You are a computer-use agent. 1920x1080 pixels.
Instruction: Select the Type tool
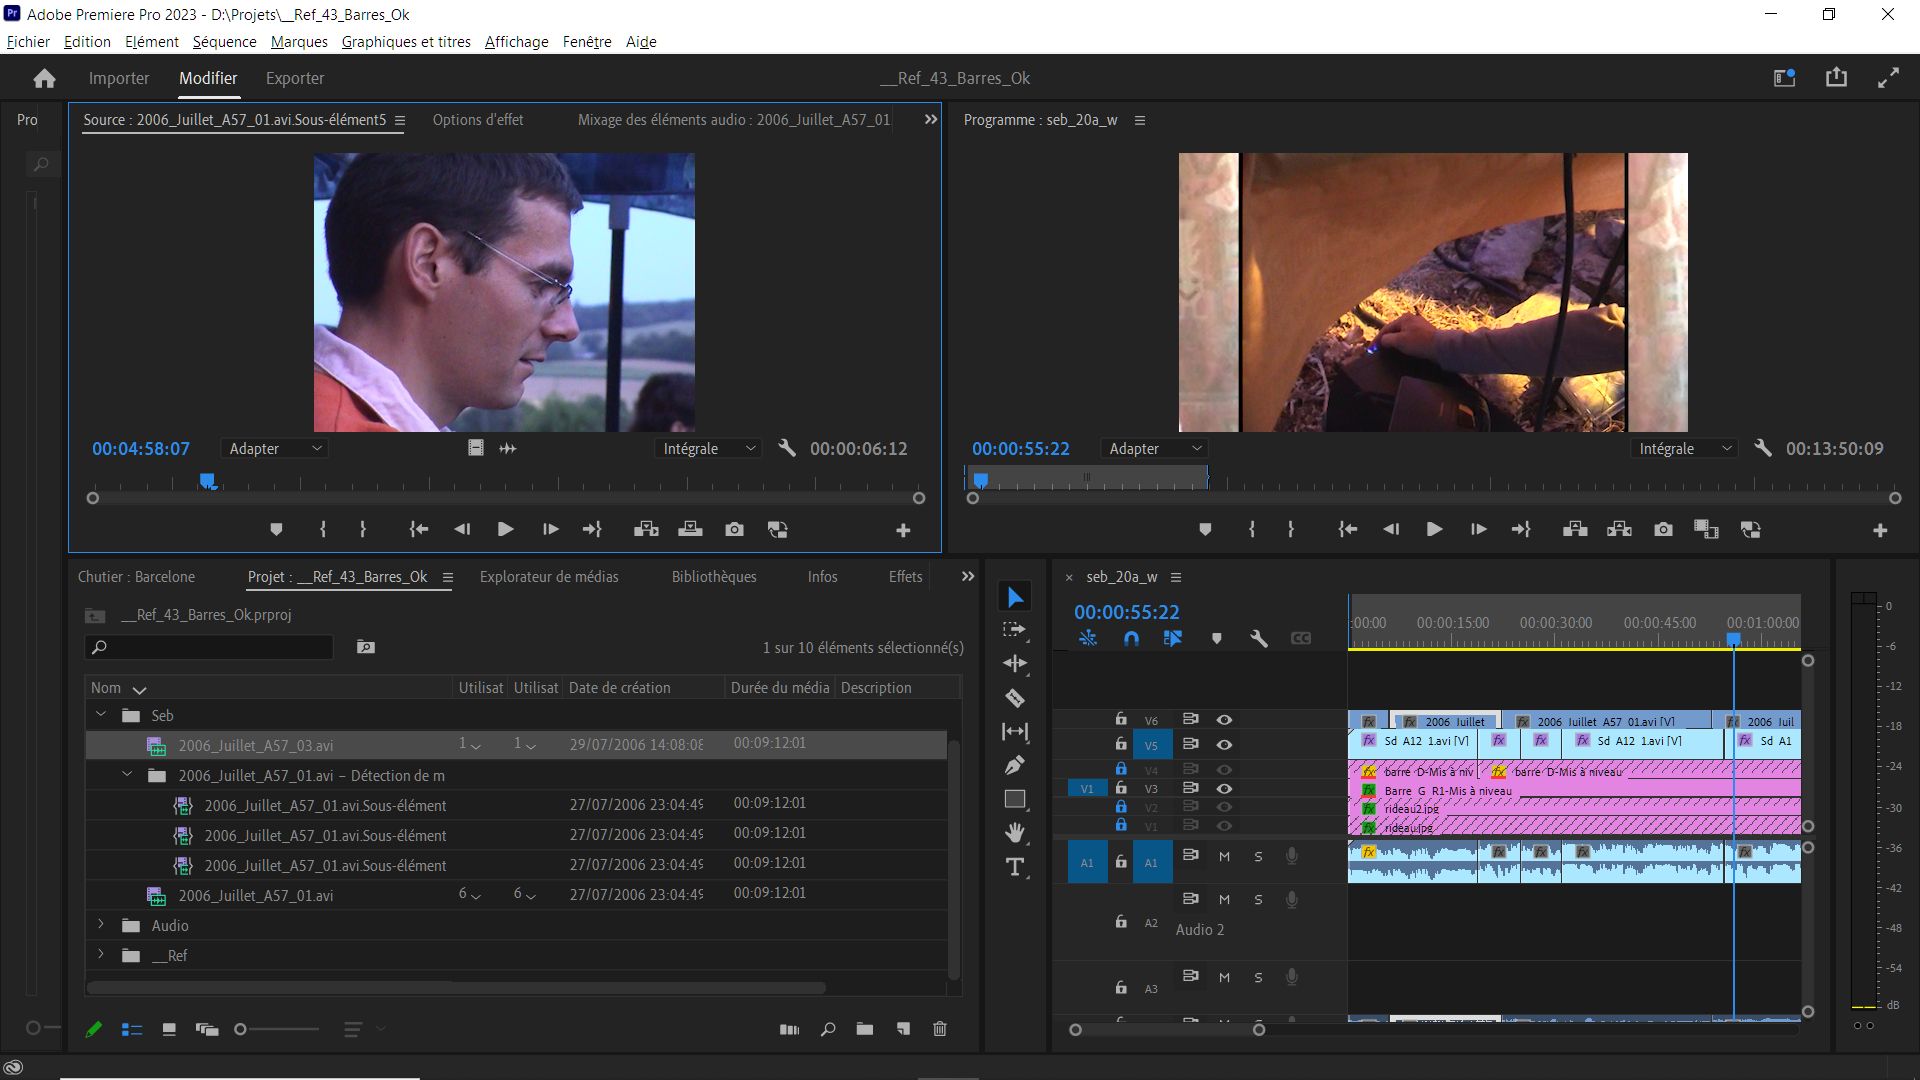tap(1014, 867)
